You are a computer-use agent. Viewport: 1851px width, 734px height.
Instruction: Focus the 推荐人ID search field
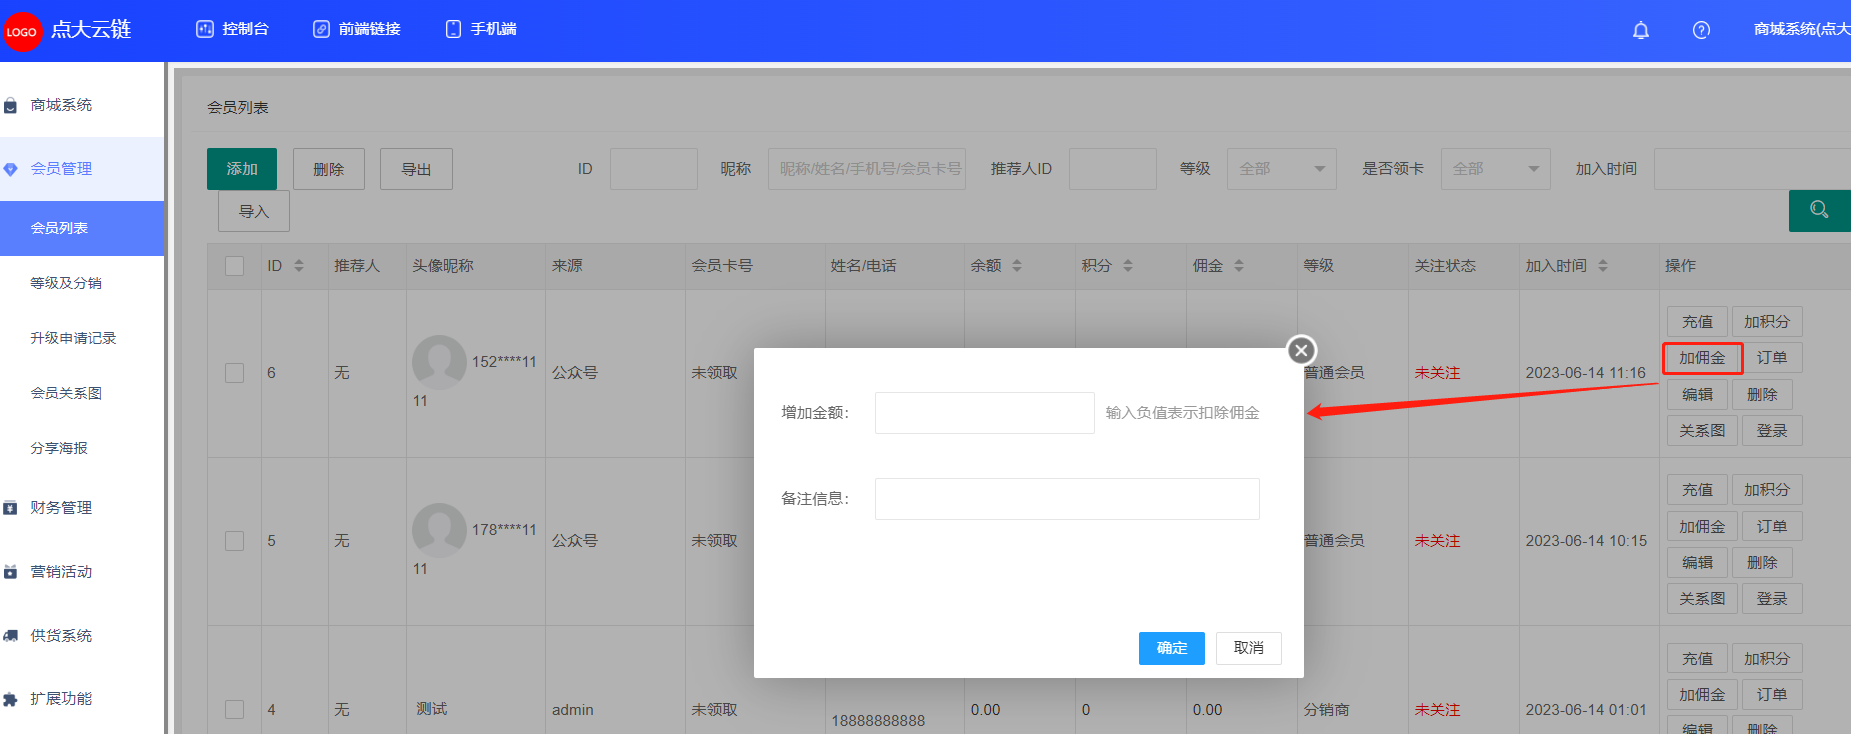tap(1113, 169)
